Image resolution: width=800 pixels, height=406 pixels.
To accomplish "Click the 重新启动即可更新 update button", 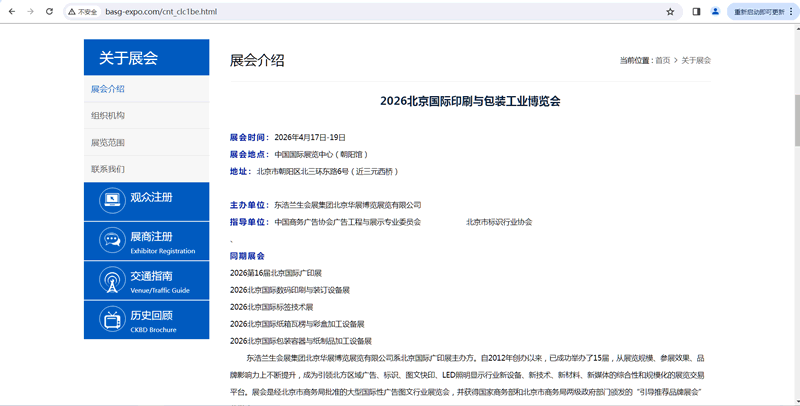I will click(760, 12).
